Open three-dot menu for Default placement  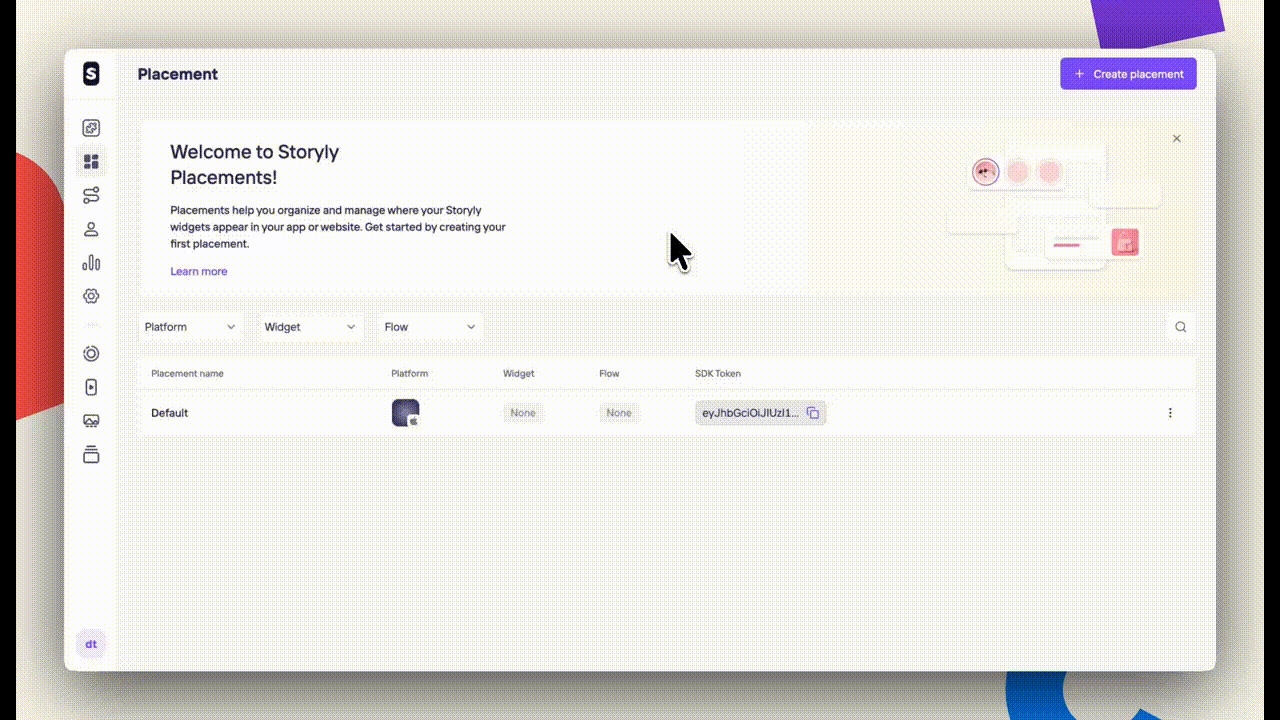click(x=1170, y=413)
